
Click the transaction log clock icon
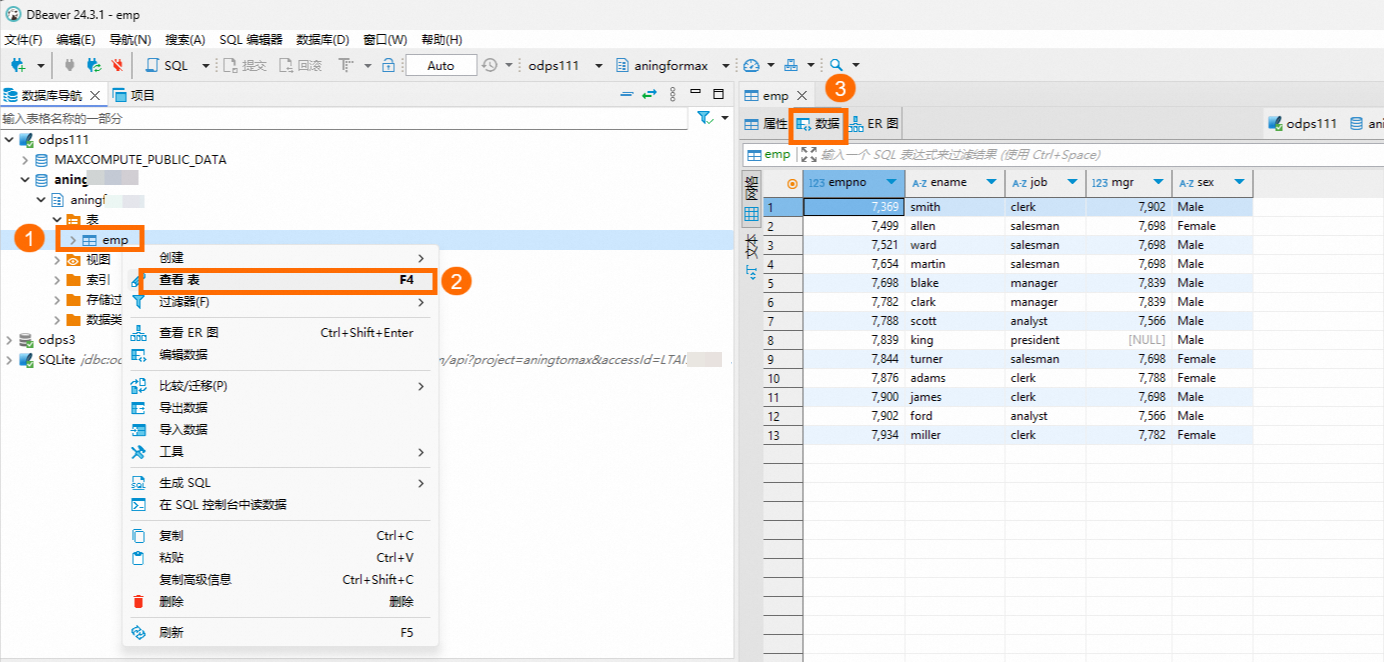click(x=489, y=65)
